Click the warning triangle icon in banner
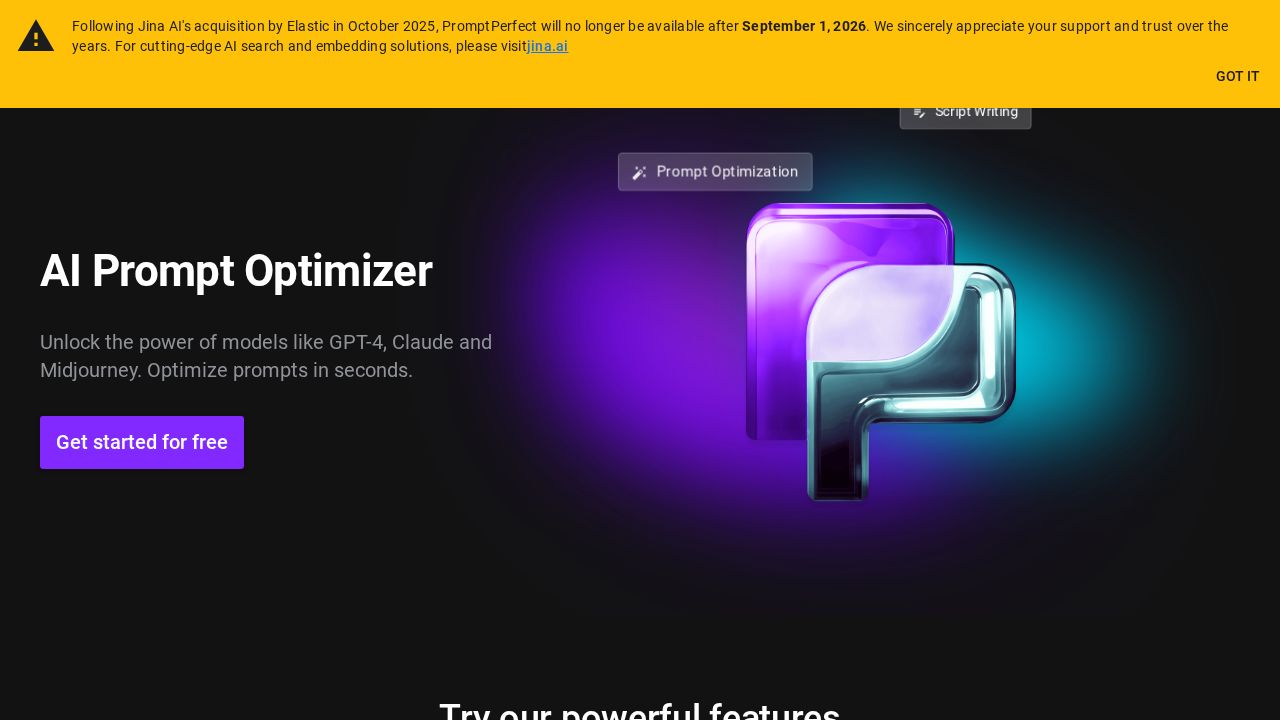The image size is (1280, 720). click(x=36, y=36)
